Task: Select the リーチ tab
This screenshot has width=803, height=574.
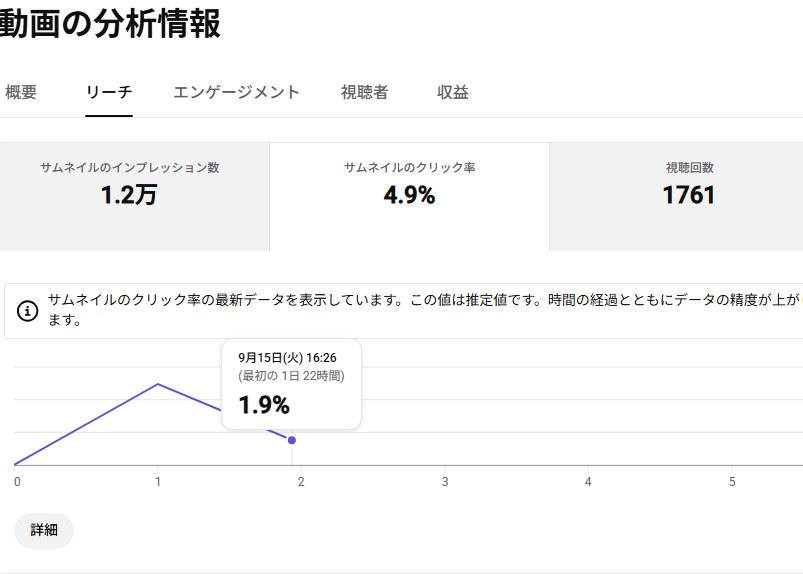Action: [109, 93]
